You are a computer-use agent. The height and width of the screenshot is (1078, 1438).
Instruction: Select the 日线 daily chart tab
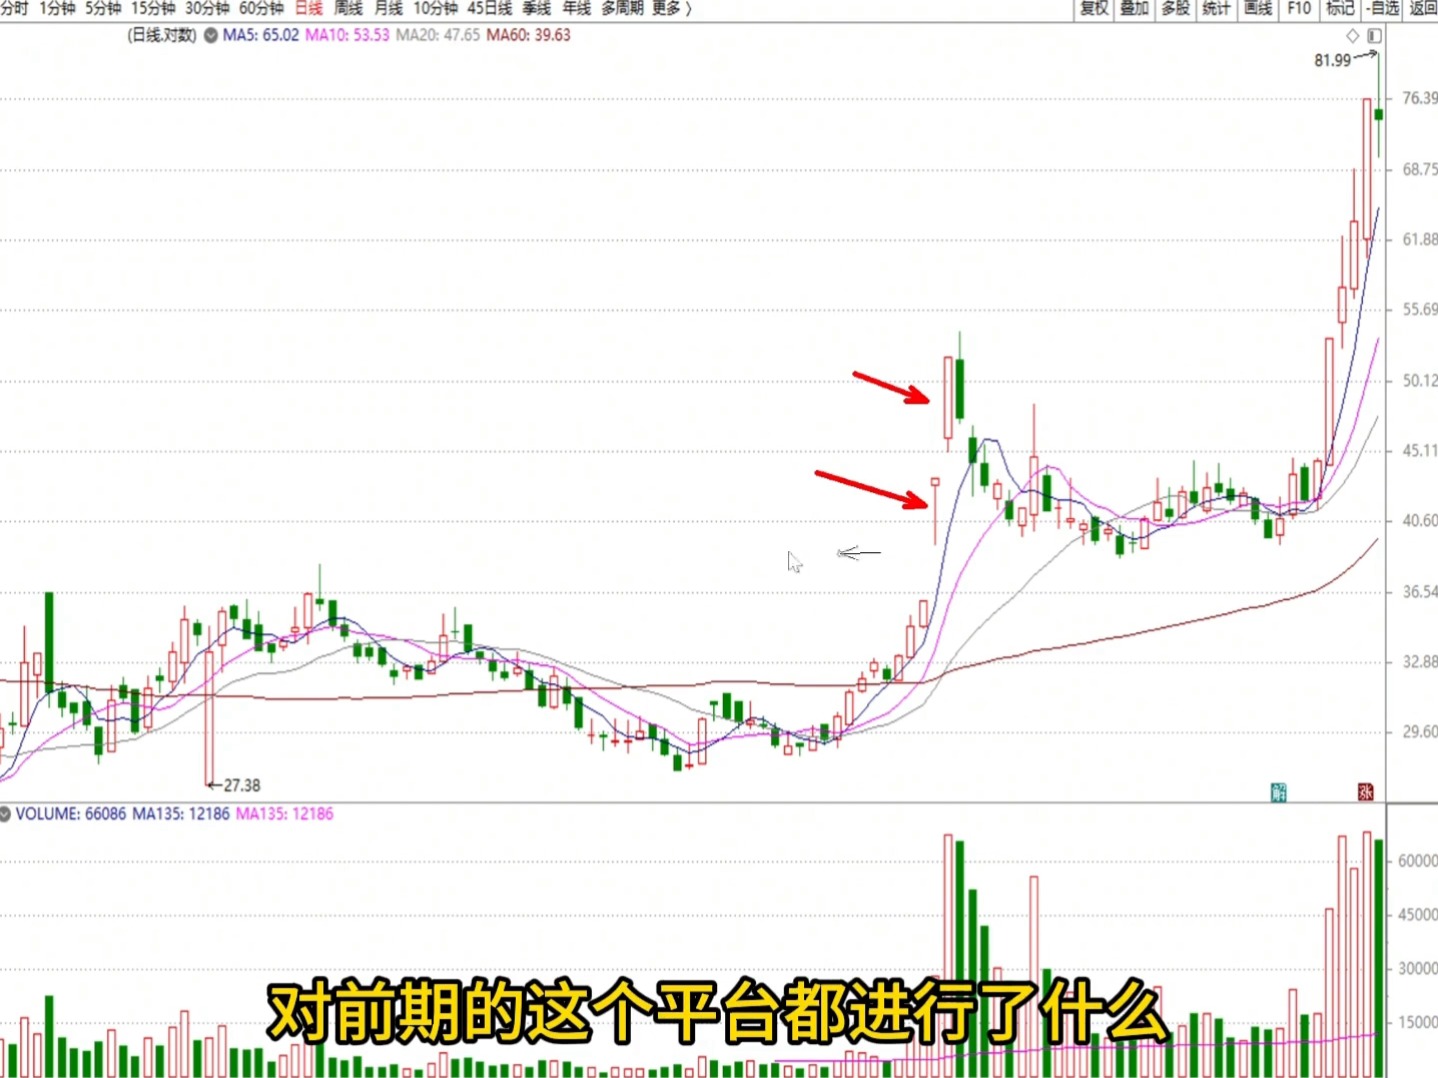309,8
